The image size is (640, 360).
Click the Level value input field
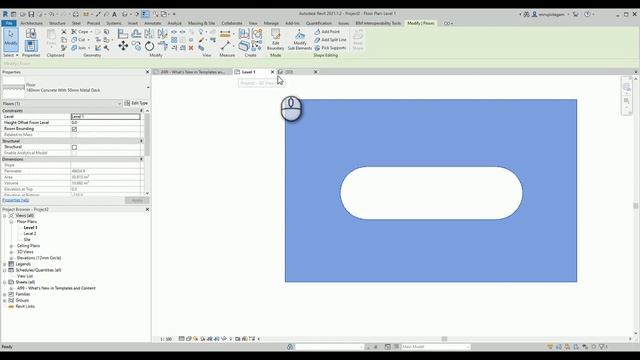point(105,117)
